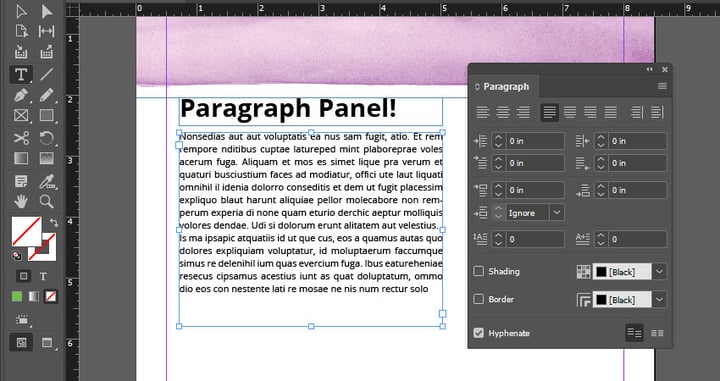Select the Gap tool

pyautogui.click(x=46, y=31)
